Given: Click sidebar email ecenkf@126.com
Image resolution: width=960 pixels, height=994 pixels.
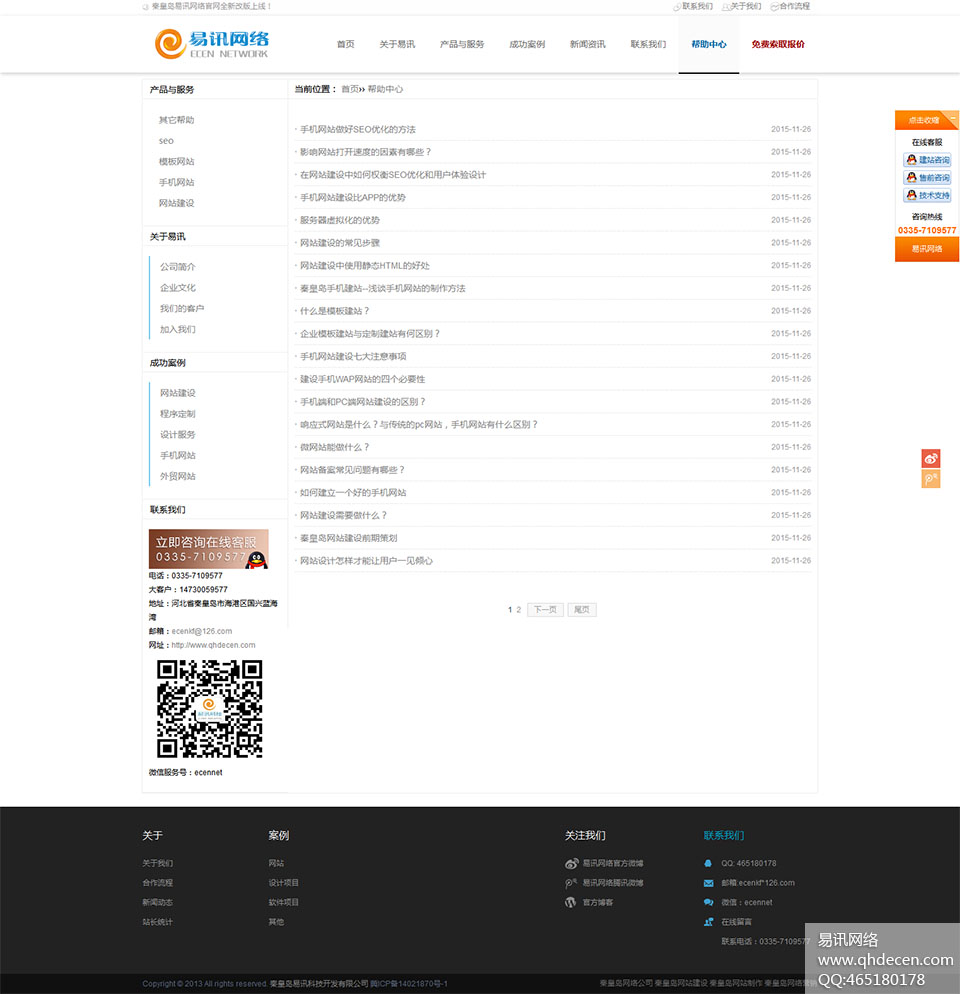Looking at the screenshot, I should pos(202,631).
